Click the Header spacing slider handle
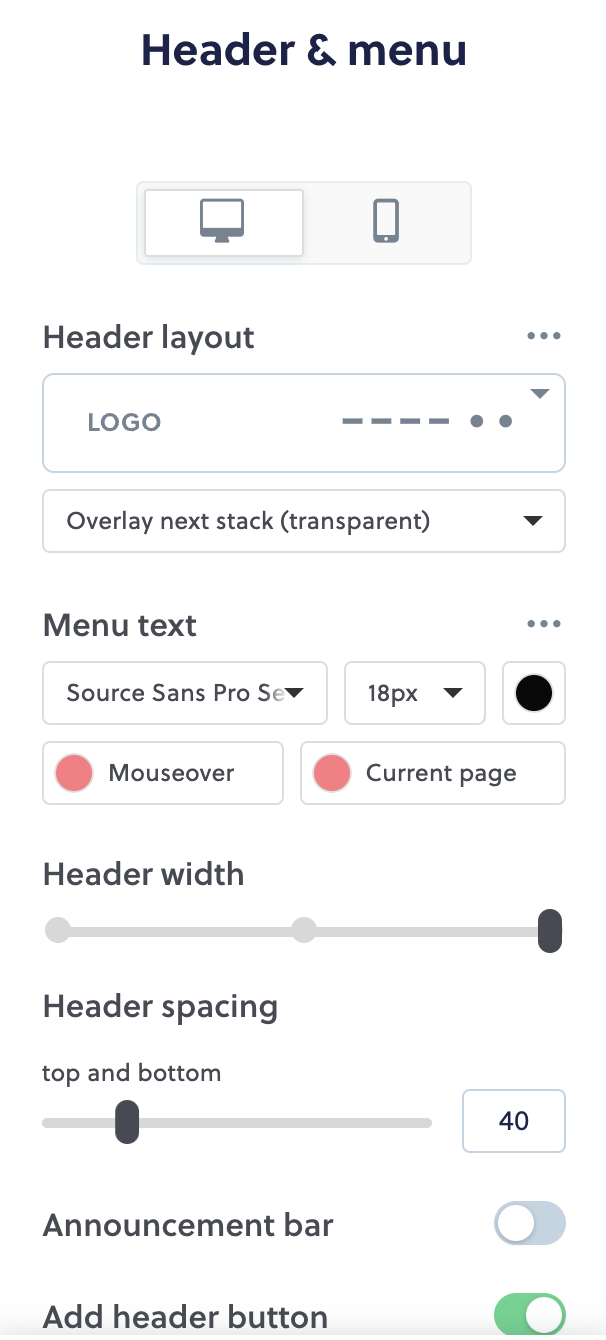The height and width of the screenshot is (1340, 606). point(127,1121)
